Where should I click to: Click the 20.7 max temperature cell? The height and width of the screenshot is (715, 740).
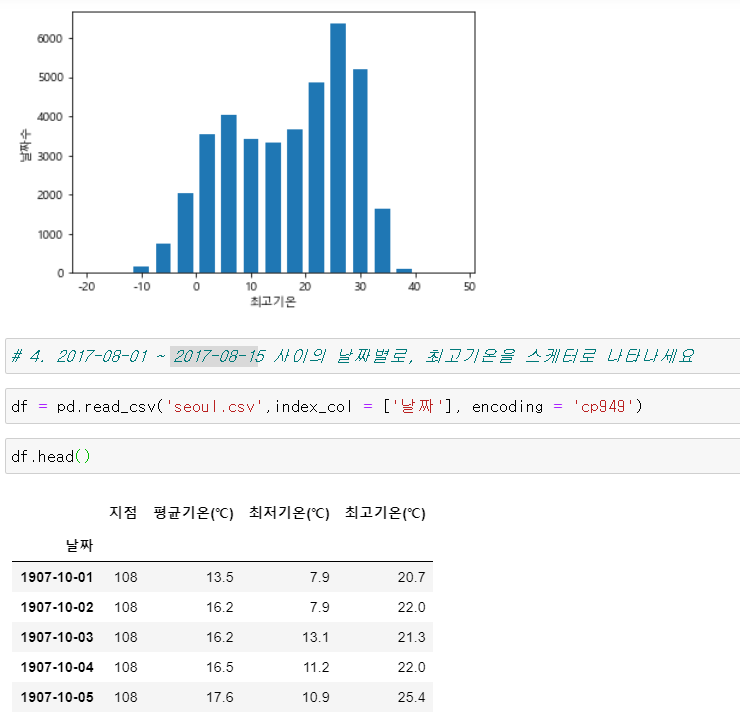pos(411,577)
